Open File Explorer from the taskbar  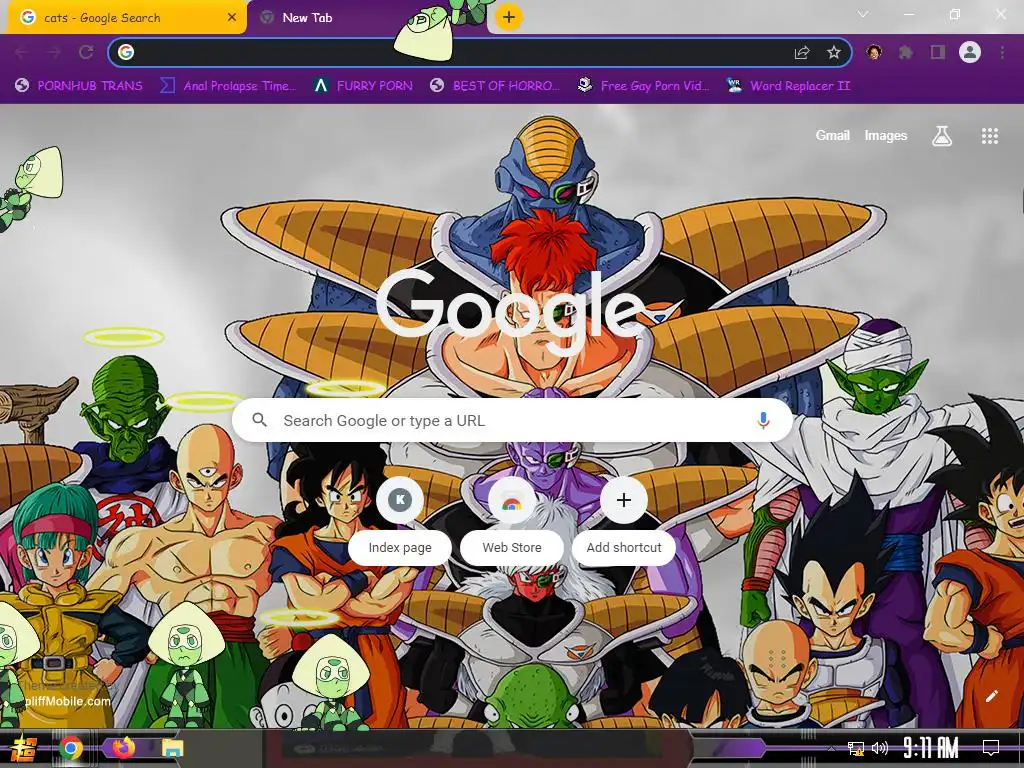click(x=173, y=748)
